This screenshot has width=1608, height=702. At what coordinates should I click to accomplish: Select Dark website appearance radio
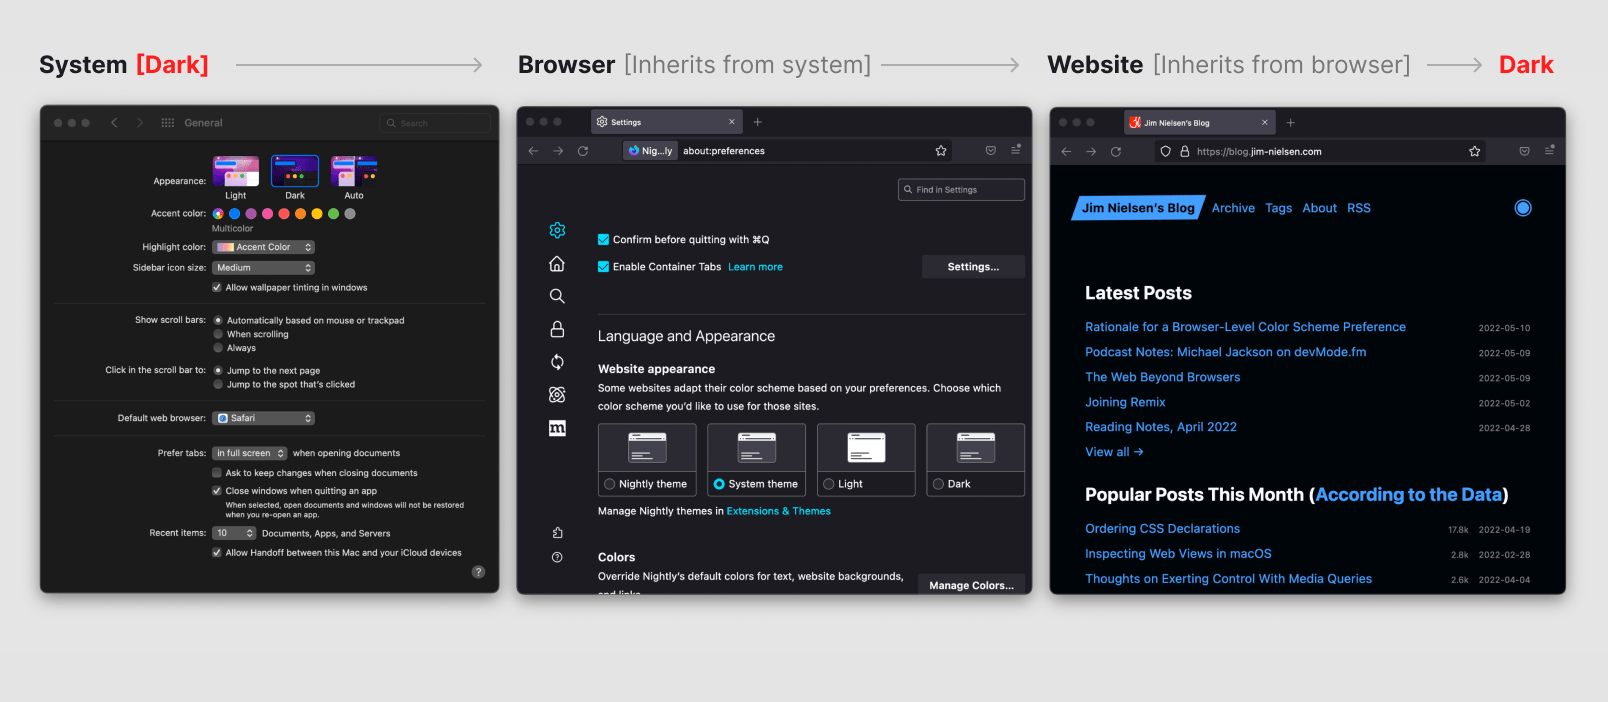[938, 484]
